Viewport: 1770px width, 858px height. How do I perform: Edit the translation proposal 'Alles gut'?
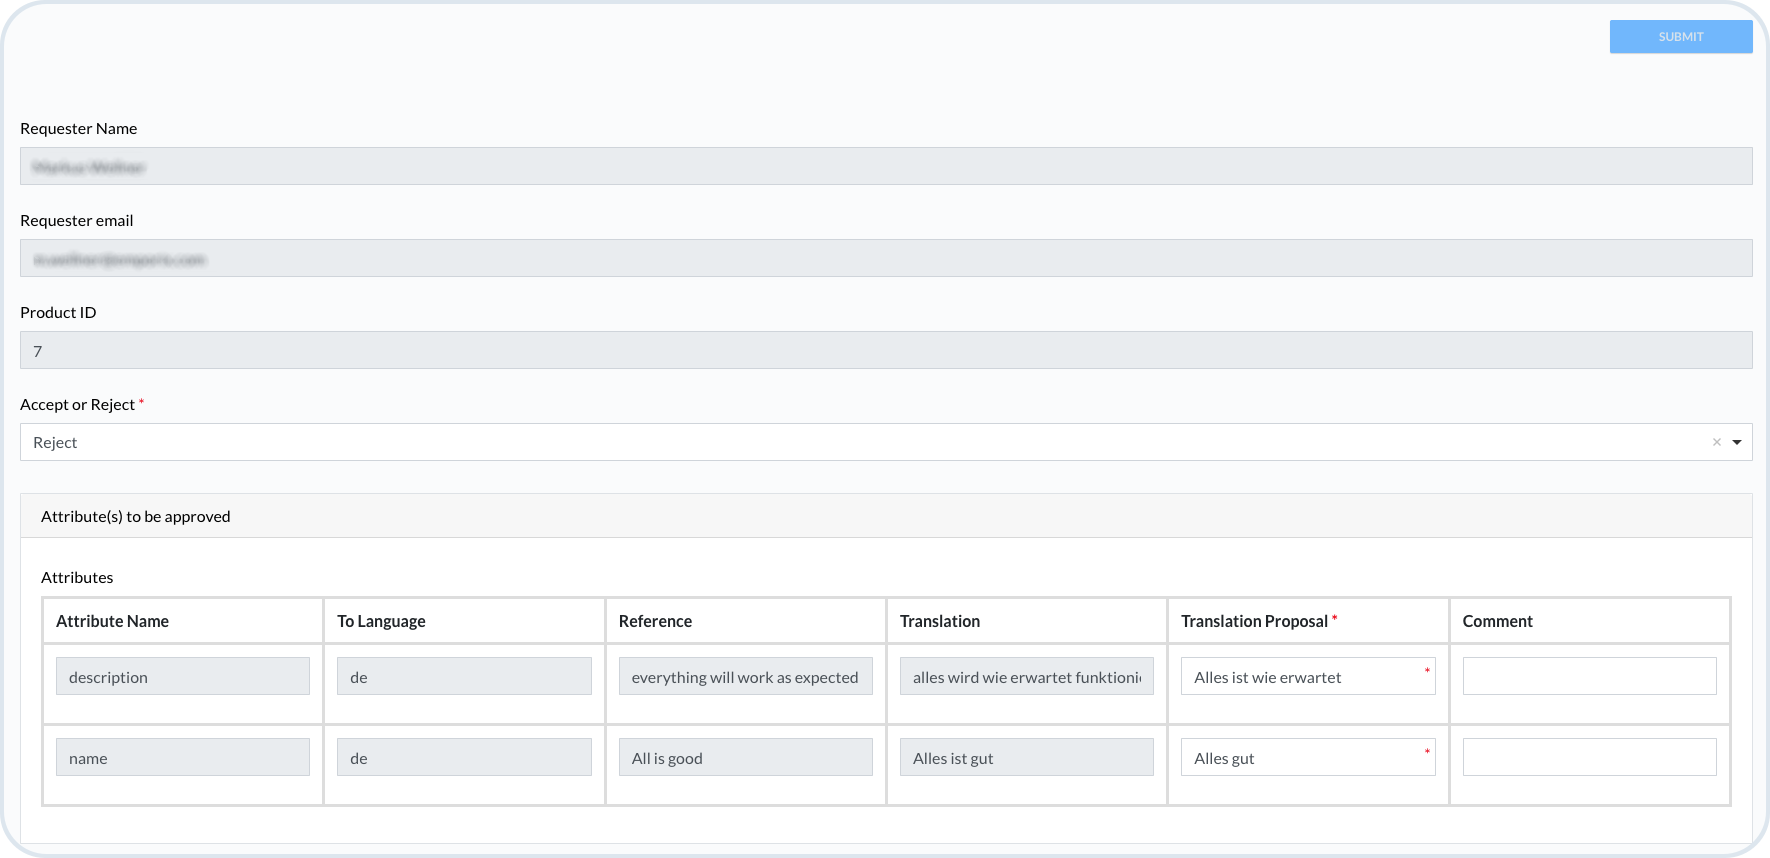click(x=1300, y=758)
